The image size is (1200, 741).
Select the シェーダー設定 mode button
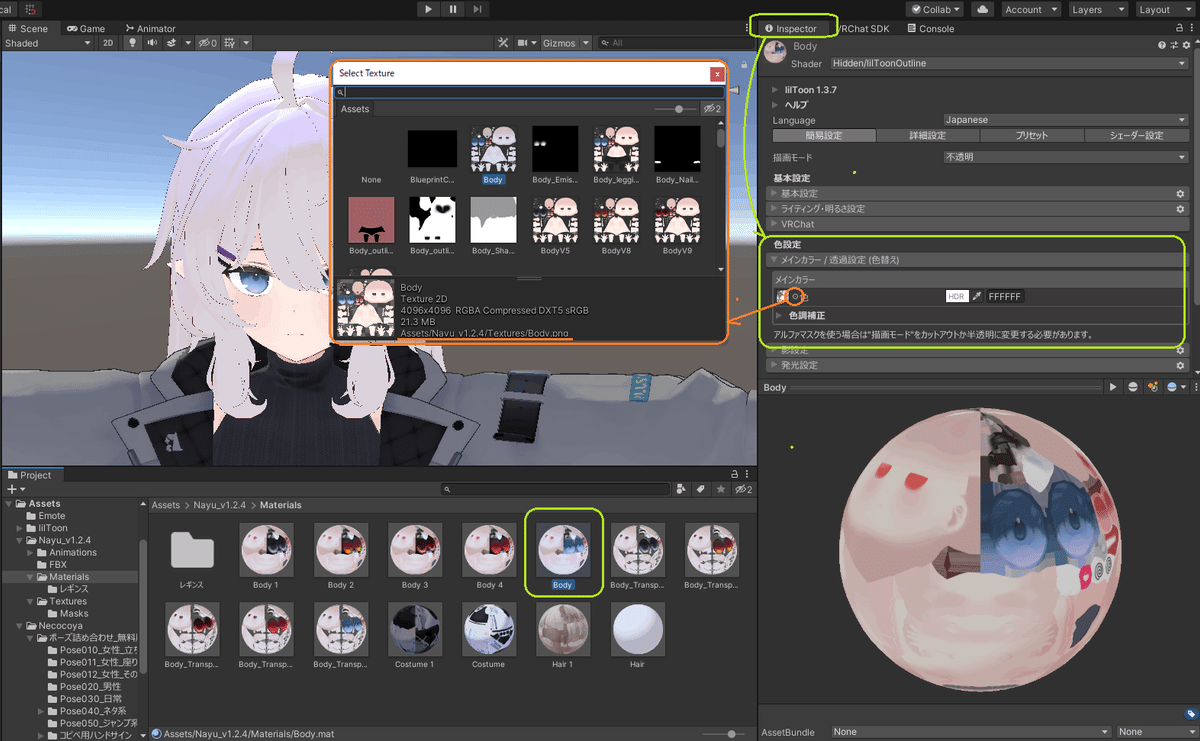pyautogui.click(x=1136, y=135)
